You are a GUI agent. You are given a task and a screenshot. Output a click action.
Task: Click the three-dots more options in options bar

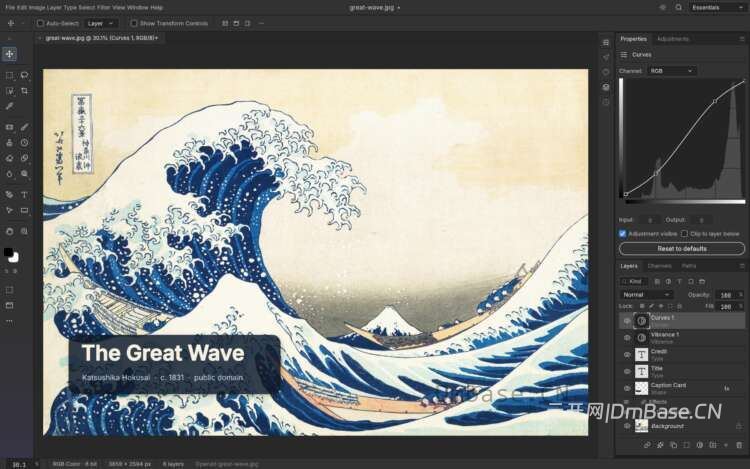tap(261, 23)
